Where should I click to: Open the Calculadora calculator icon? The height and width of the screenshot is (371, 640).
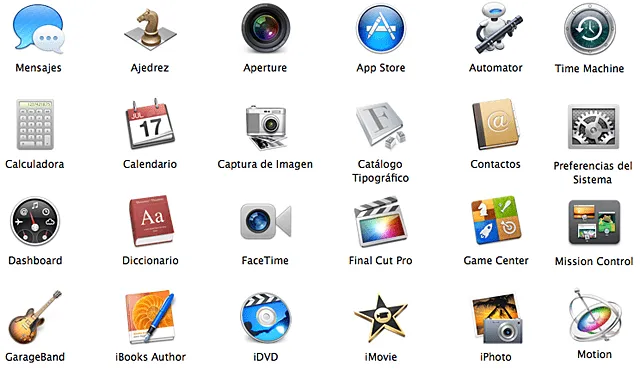point(35,124)
